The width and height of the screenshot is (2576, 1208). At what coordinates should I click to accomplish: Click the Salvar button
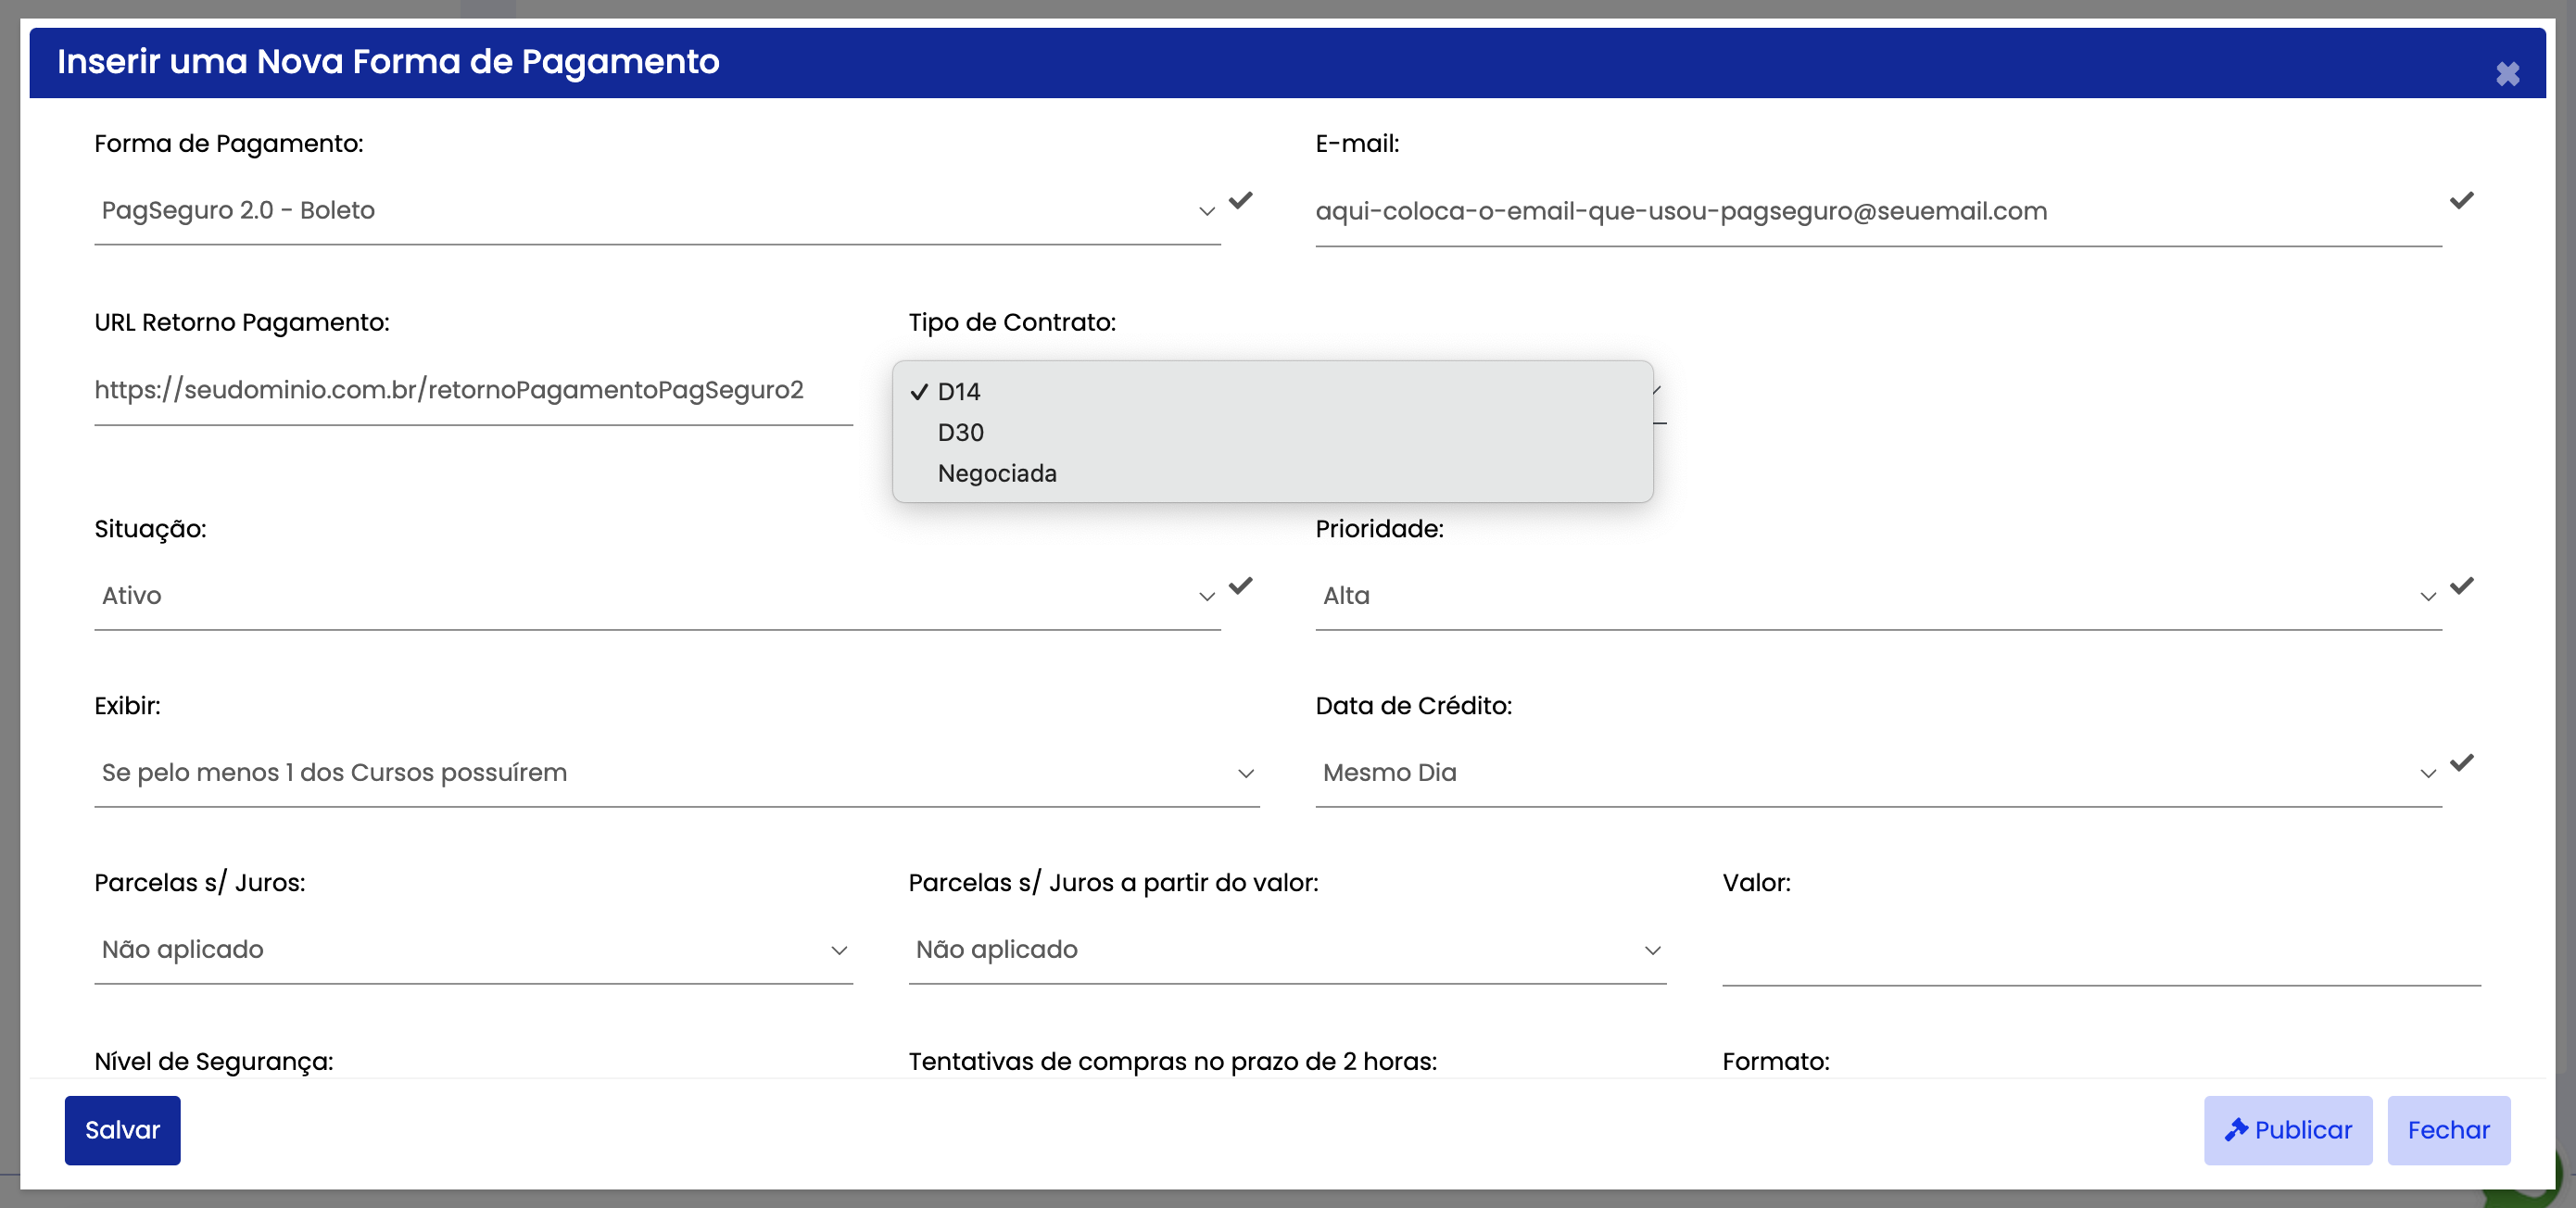tap(122, 1130)
